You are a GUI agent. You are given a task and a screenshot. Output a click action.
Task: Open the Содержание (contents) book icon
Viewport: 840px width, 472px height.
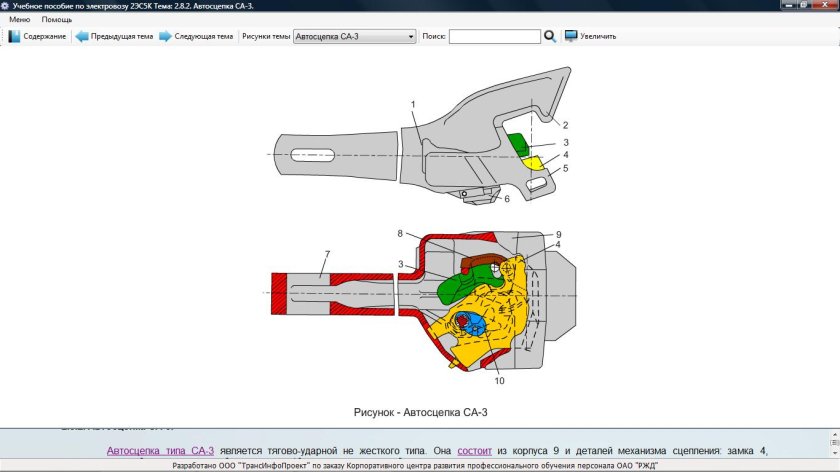point(15,36)
